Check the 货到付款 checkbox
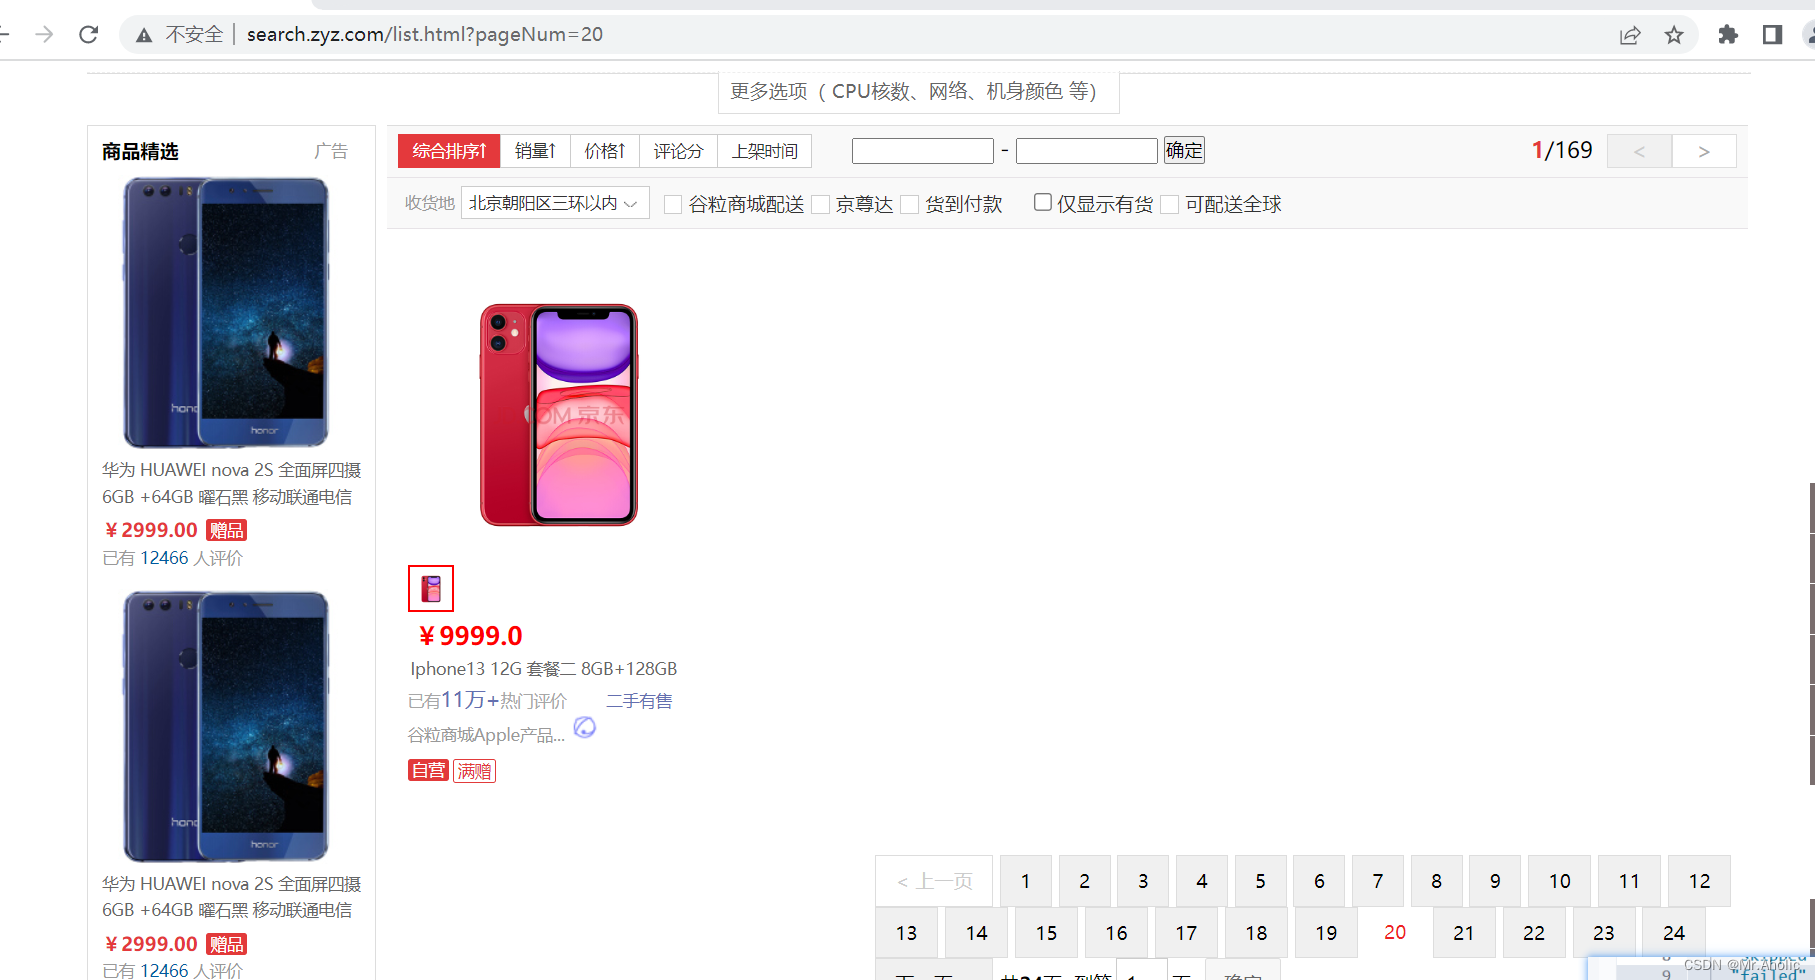 910,204
